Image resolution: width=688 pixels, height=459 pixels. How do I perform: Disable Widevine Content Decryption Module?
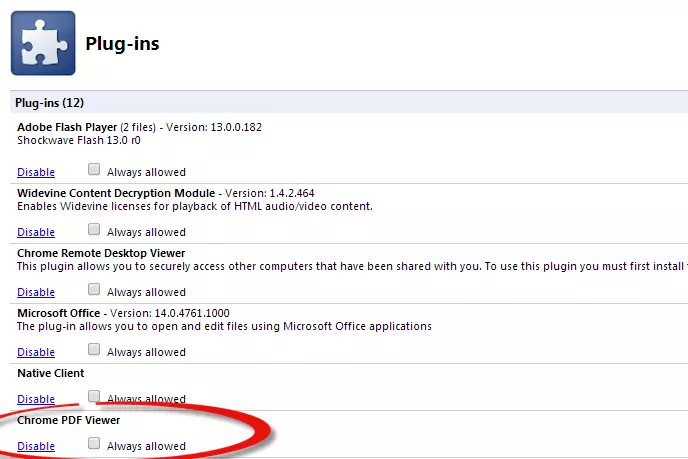coord(36,232)
